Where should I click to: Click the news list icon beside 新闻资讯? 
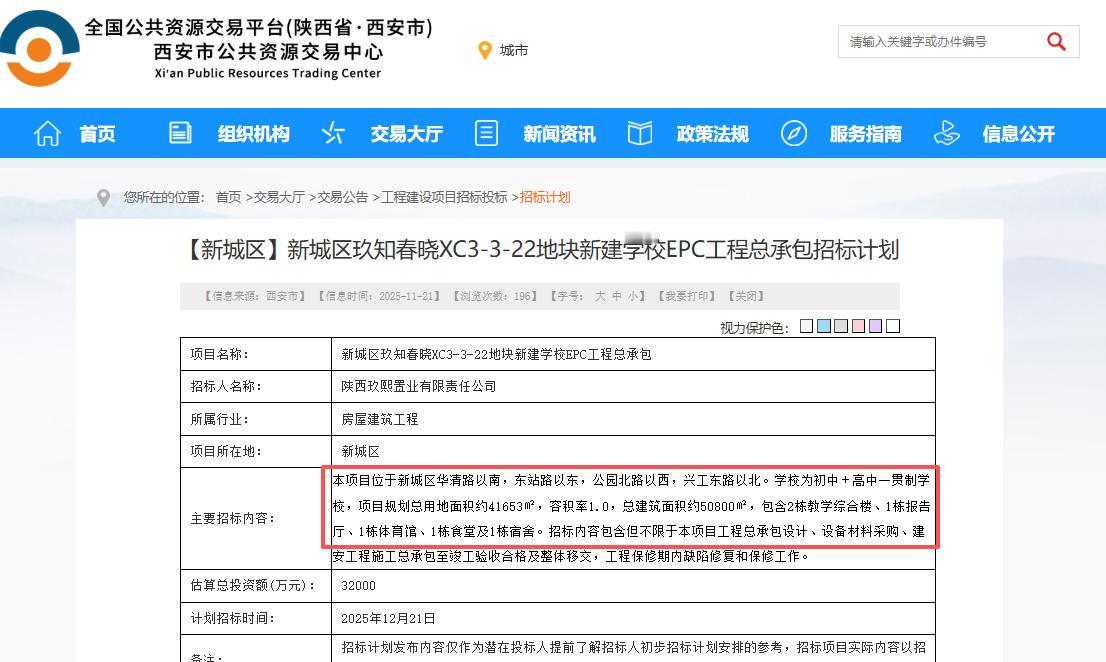click(486, 133)
